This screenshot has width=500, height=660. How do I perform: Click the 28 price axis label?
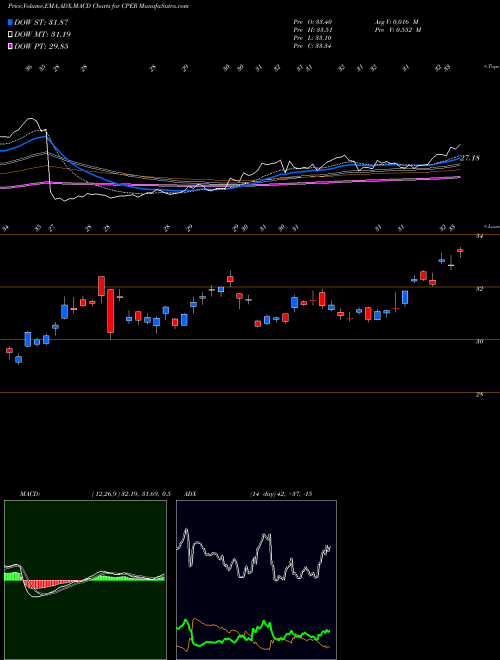tap(479, 394)
